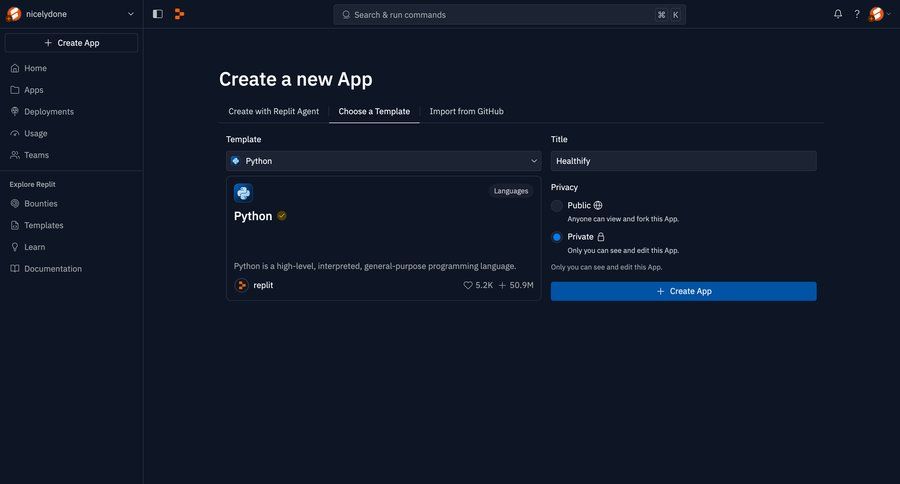This screenshot has height=484, width=900.
Task: Open Home in the sidebar
Action: 71,68
